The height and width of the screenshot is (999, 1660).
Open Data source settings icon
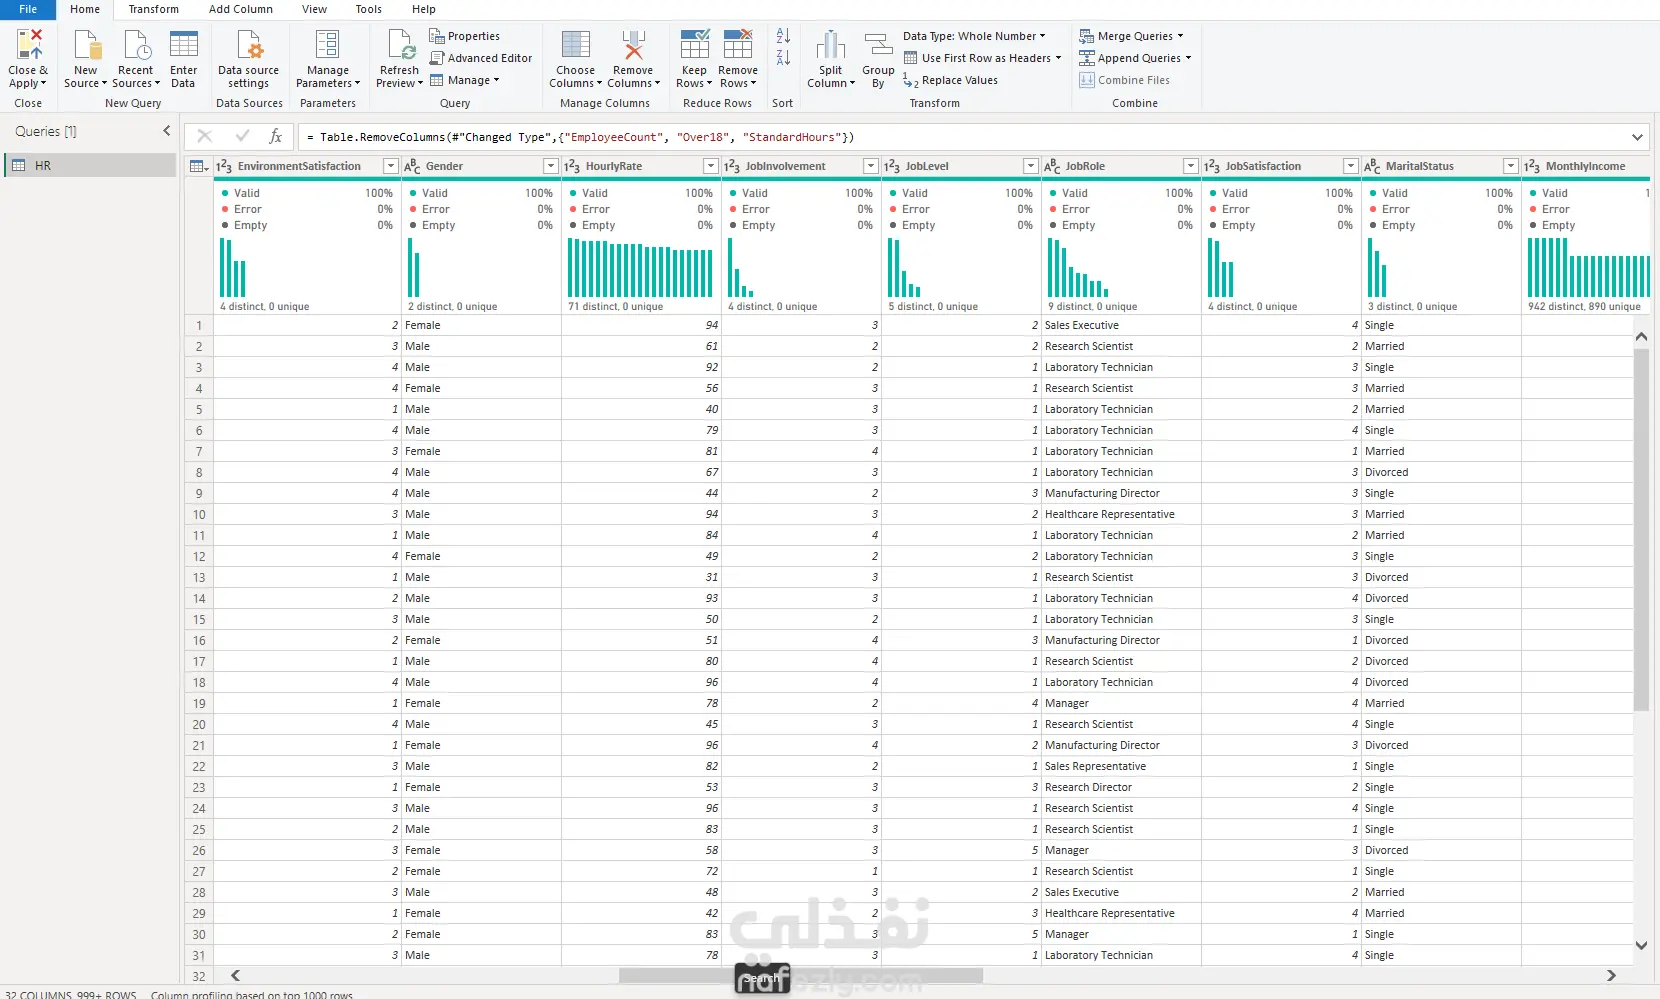(x=249, y=45)
